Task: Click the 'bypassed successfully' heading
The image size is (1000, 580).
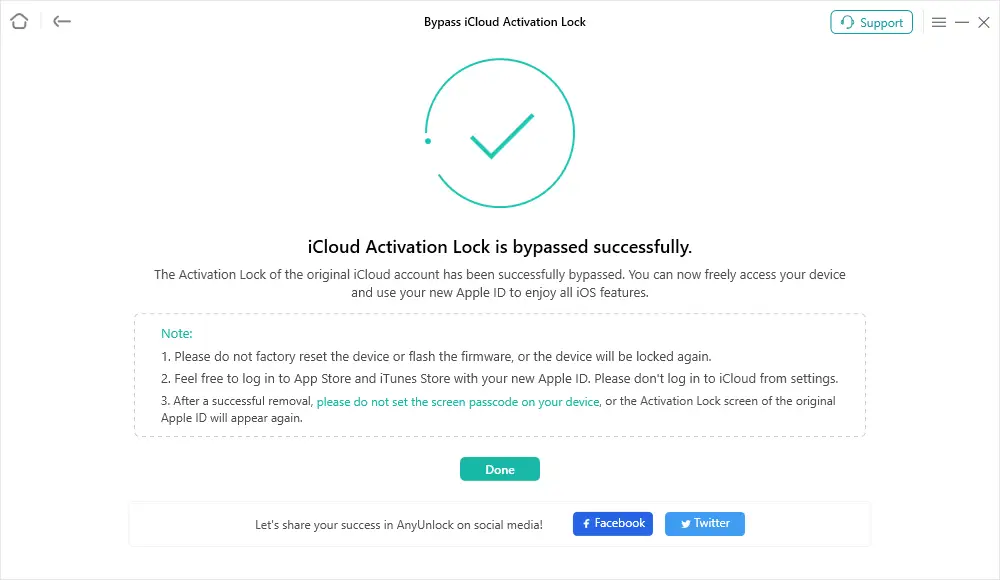Action: 500,247
